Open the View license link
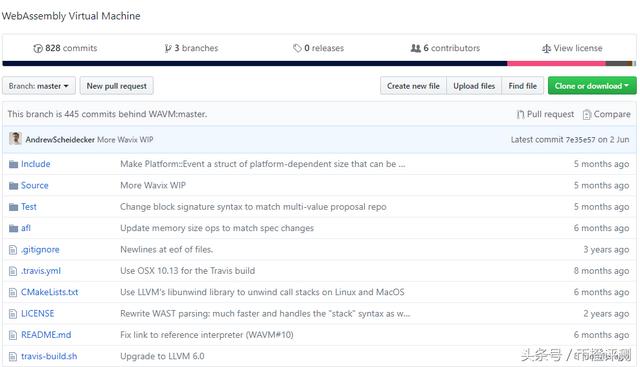 click(x=572, y=48)
